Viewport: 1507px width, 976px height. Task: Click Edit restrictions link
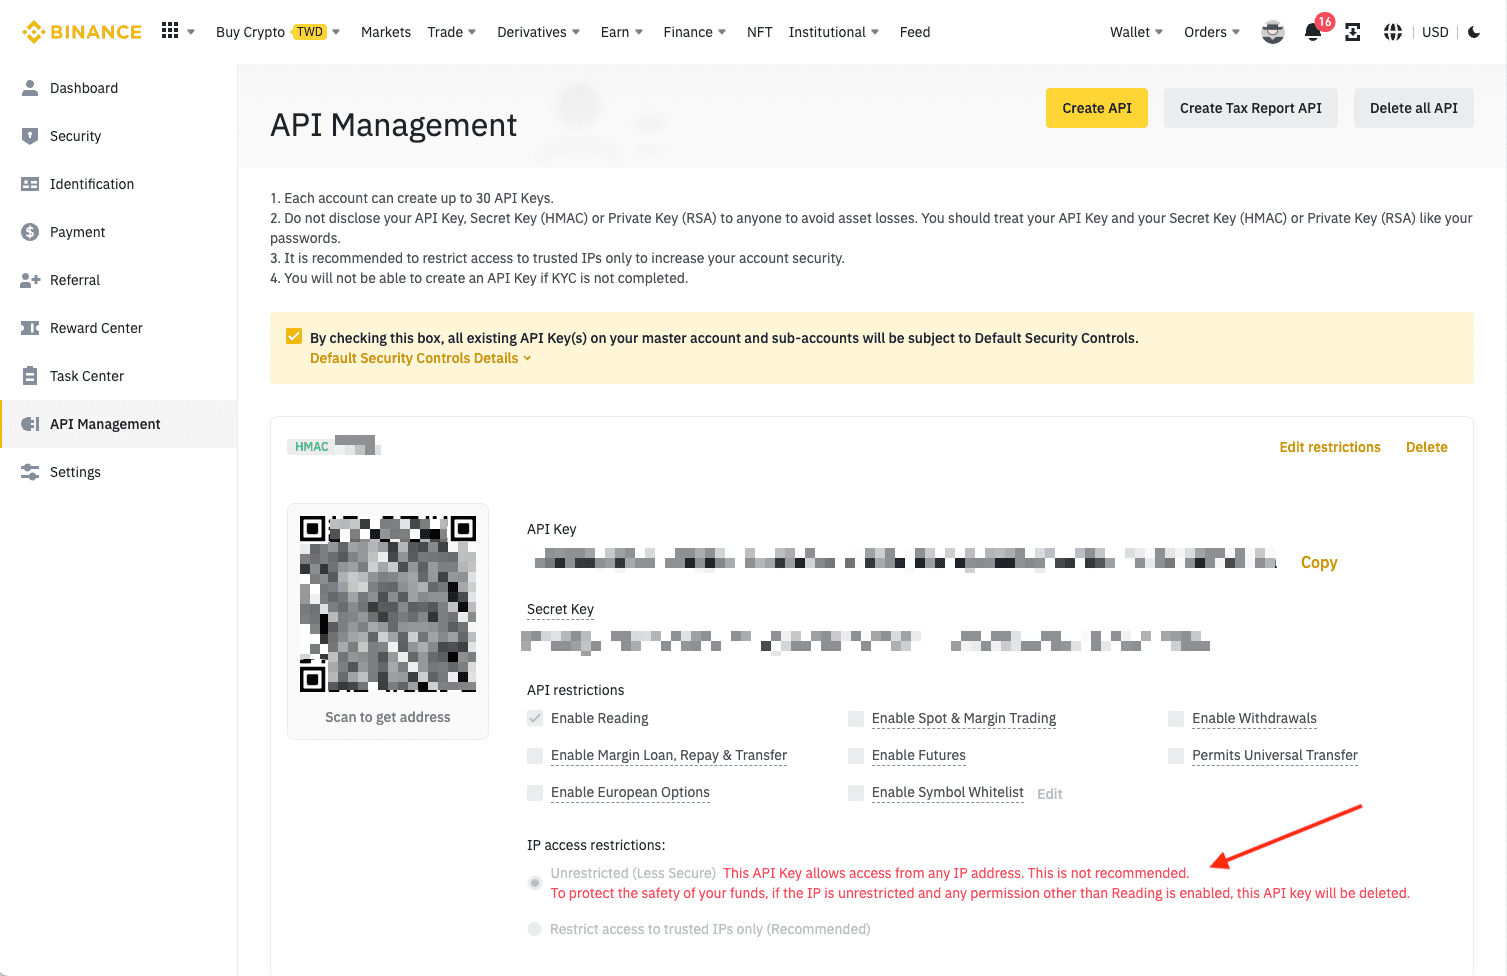pos(1330,447)
